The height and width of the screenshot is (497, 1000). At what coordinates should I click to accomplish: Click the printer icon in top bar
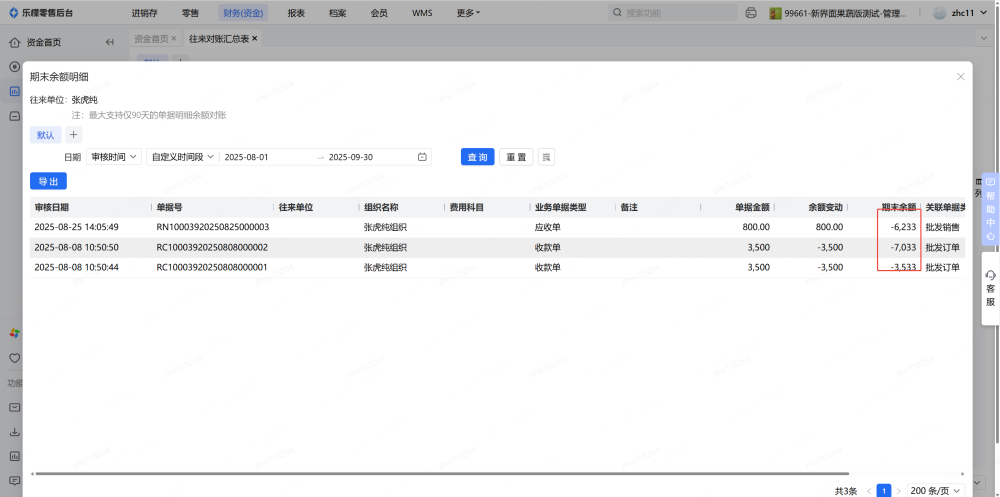click(751, 13)
